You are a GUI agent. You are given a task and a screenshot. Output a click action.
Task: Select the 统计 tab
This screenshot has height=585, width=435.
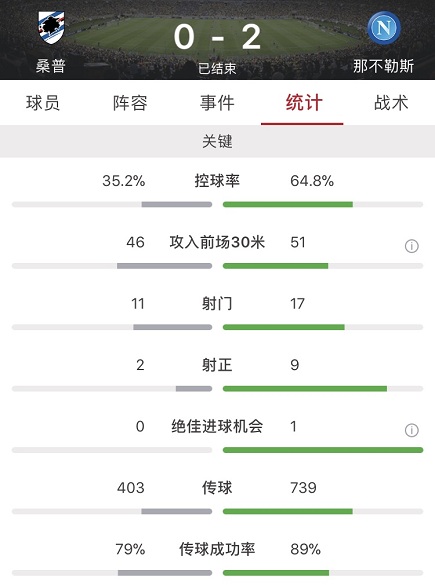click(304, 103)
